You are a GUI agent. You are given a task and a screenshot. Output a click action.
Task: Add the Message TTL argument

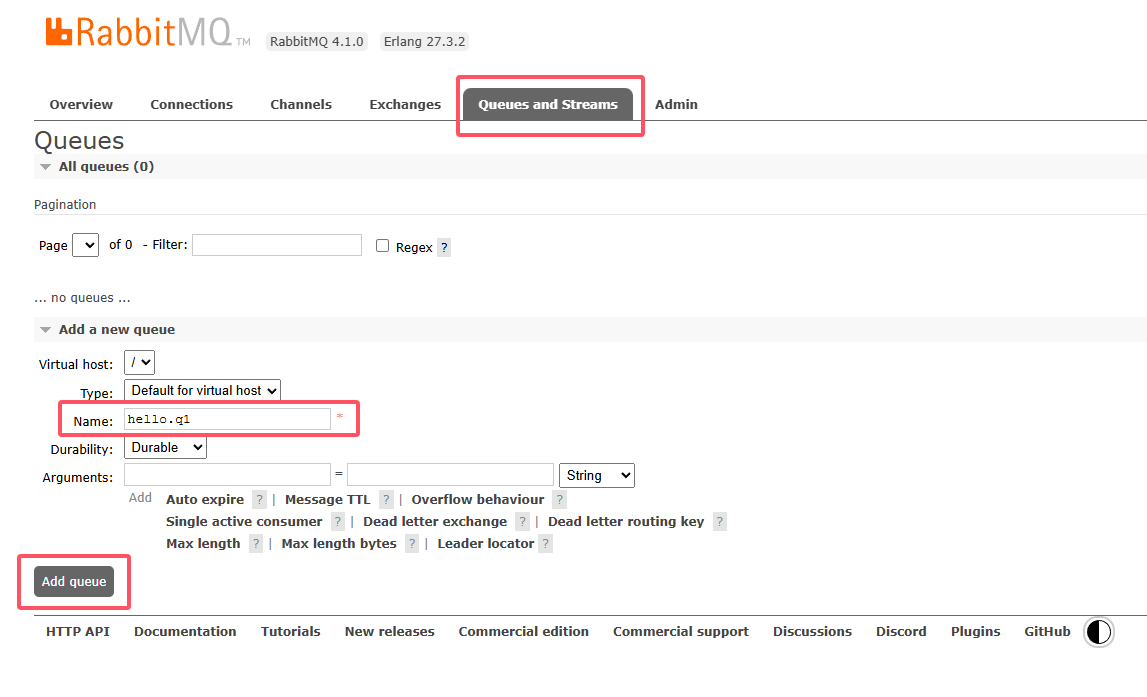pos(328,500)
